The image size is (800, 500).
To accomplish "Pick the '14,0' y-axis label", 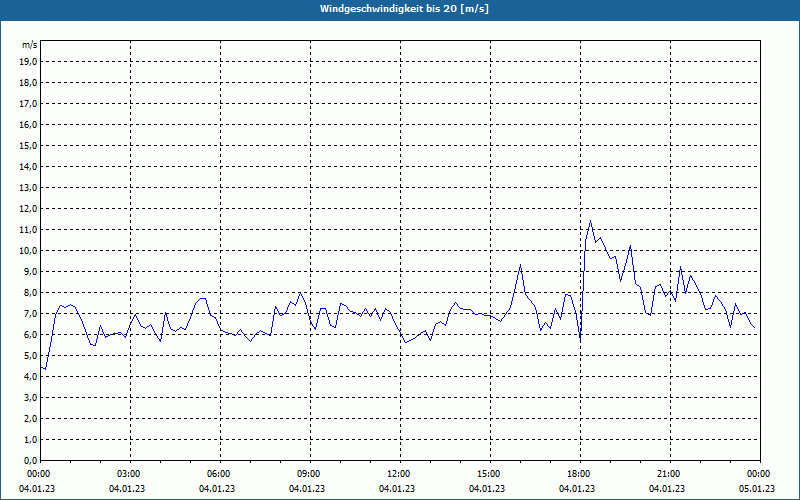I will coord(29,166).
